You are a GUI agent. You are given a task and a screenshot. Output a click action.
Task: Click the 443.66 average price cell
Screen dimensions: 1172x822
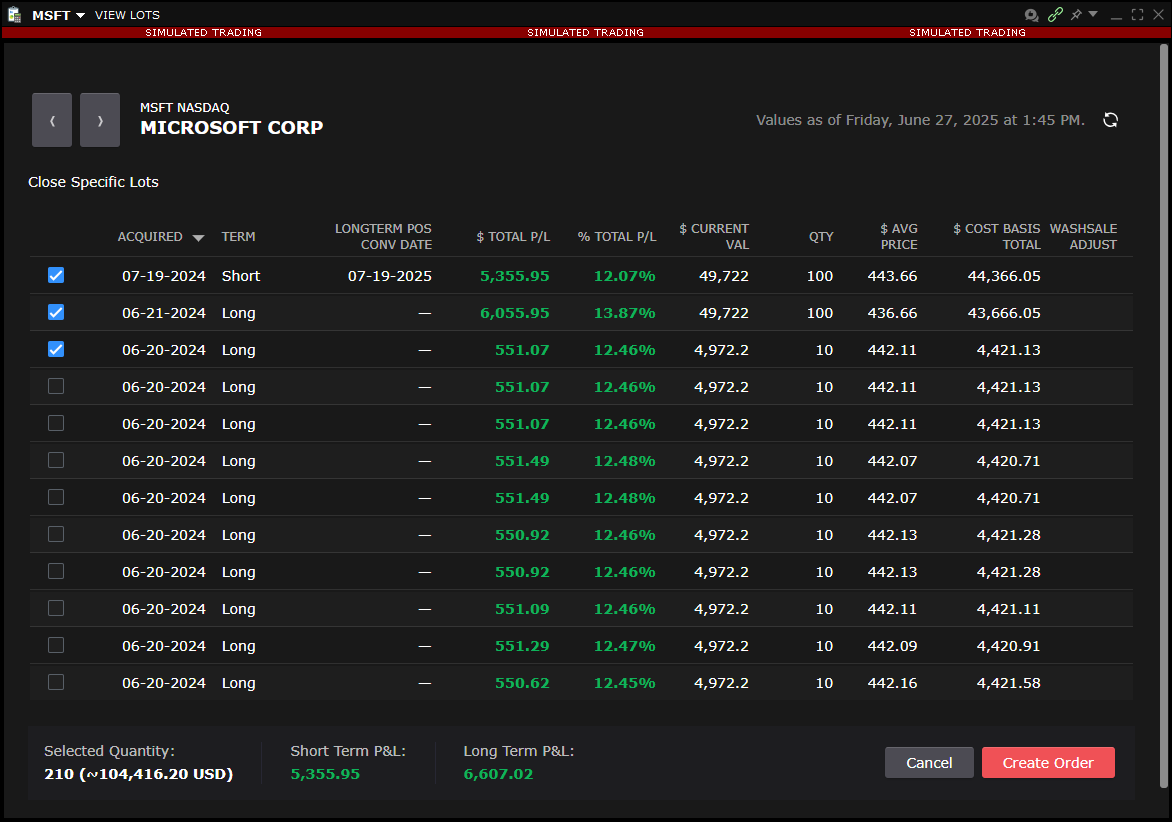[892, 276]
